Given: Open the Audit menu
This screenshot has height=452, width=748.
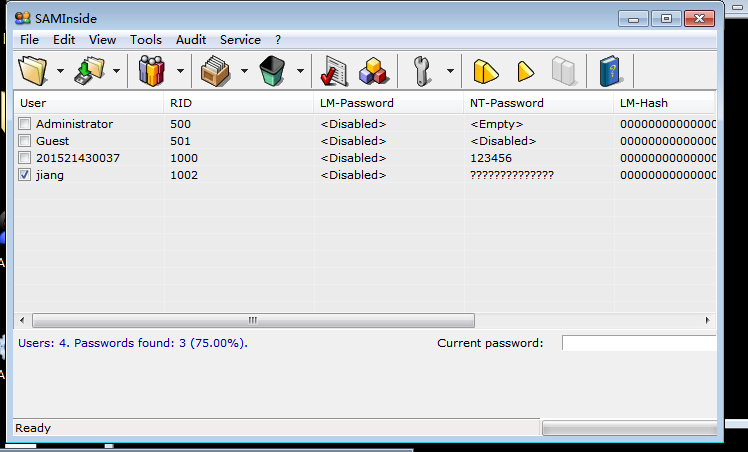Looking at the screenshot, I should 191,40.
